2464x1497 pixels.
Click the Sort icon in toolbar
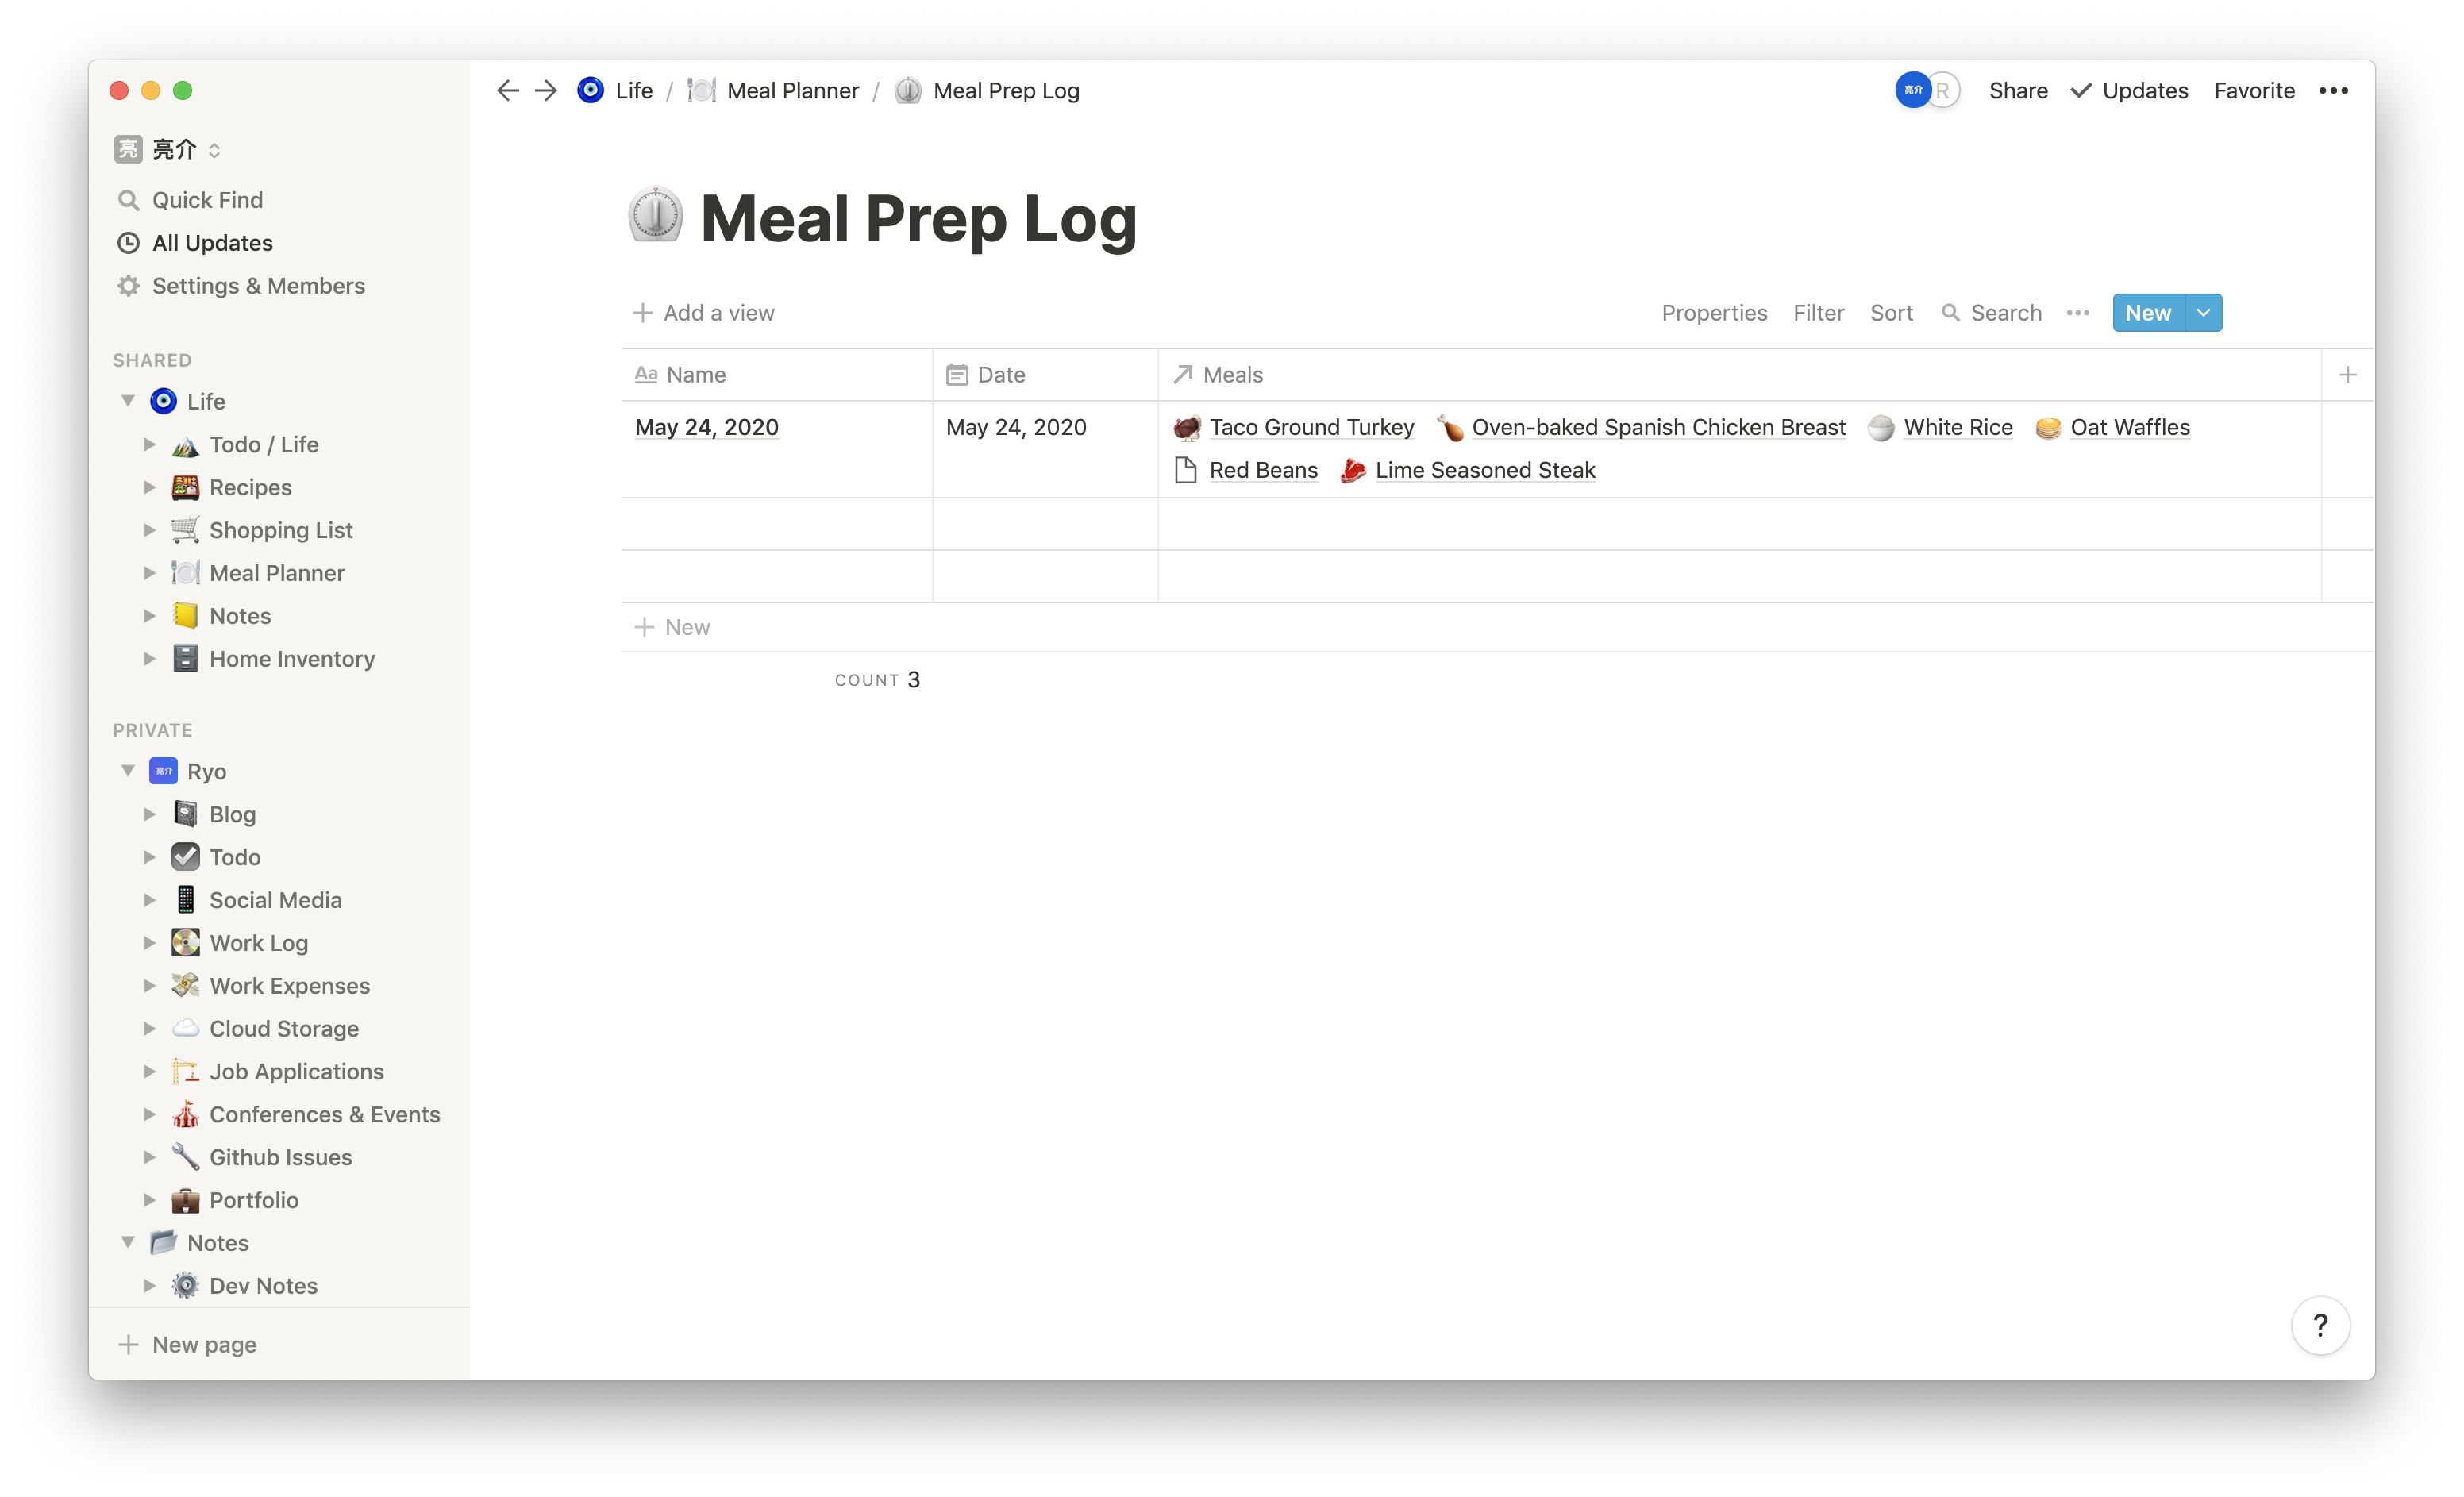(1890, 313)
